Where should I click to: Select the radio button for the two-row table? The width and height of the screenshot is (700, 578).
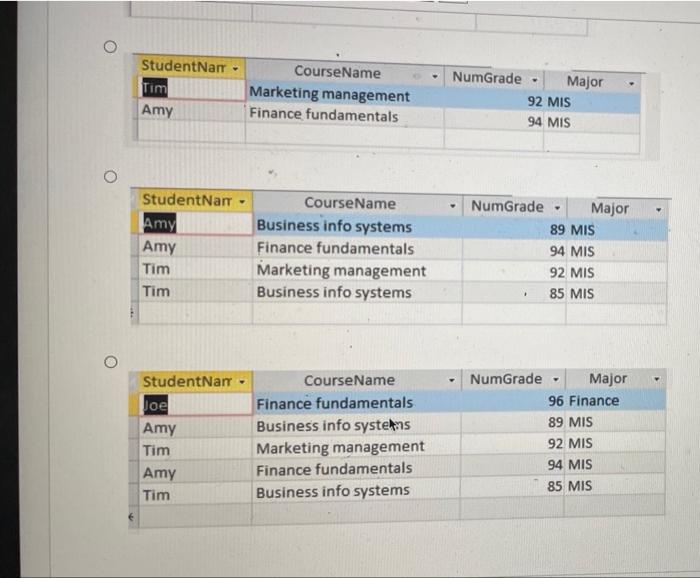click(110, 47)
